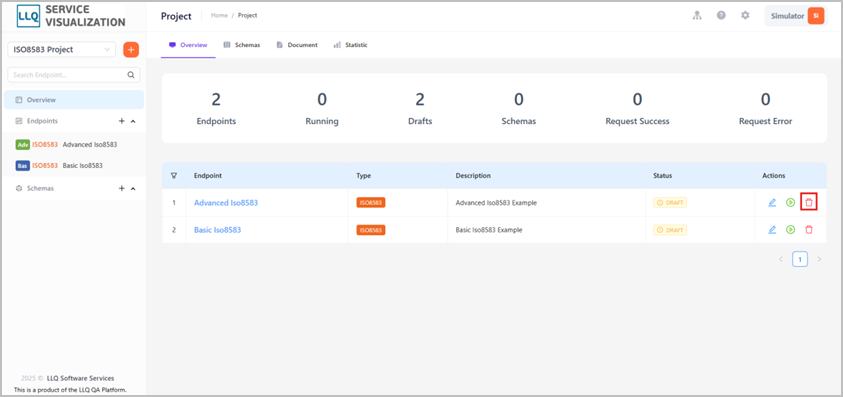843x397 pixels.
Task: Click the organization tree icon in header
Action: click(x=697, y=16)
